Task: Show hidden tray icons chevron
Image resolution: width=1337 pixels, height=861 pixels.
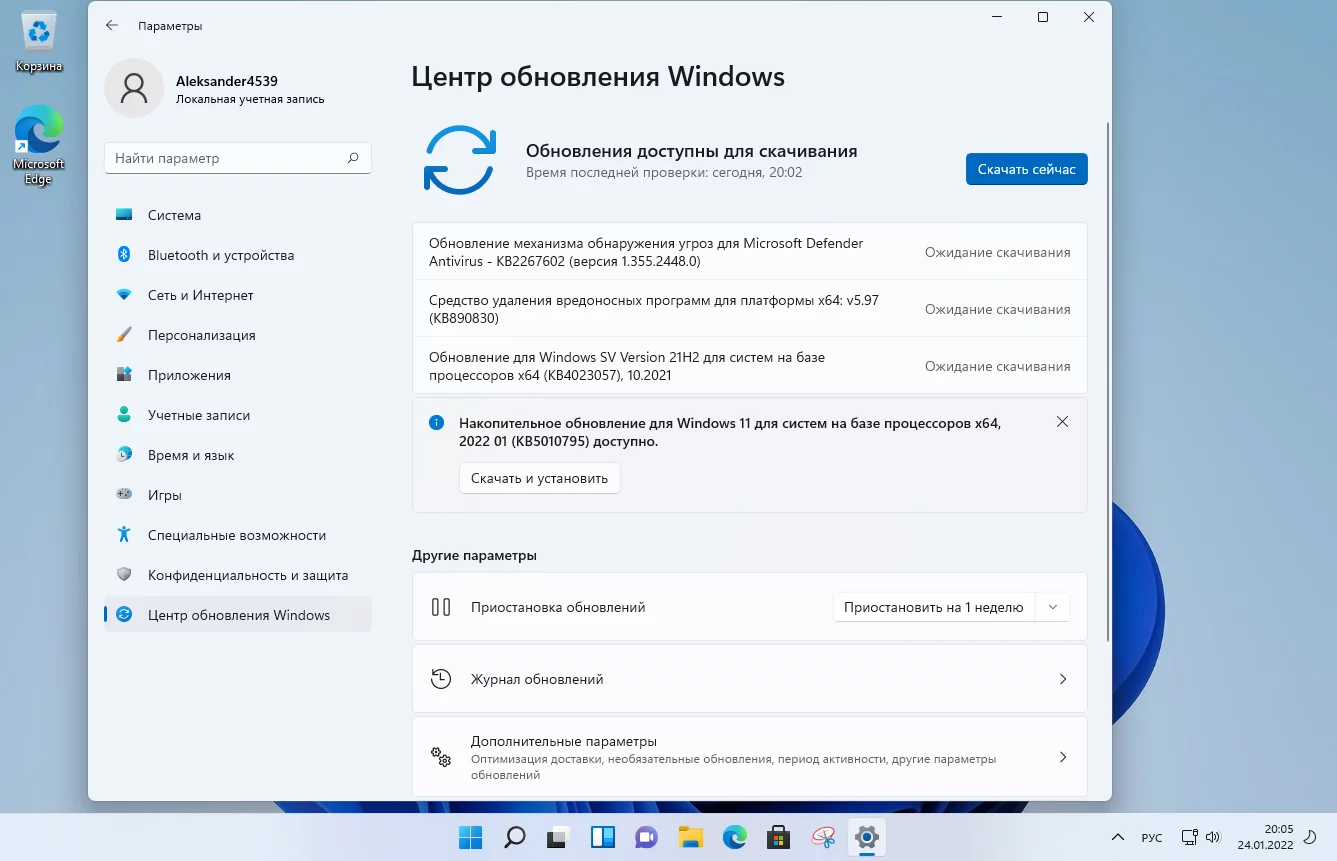Action: pyautogui.click(x=1116, y=837)
